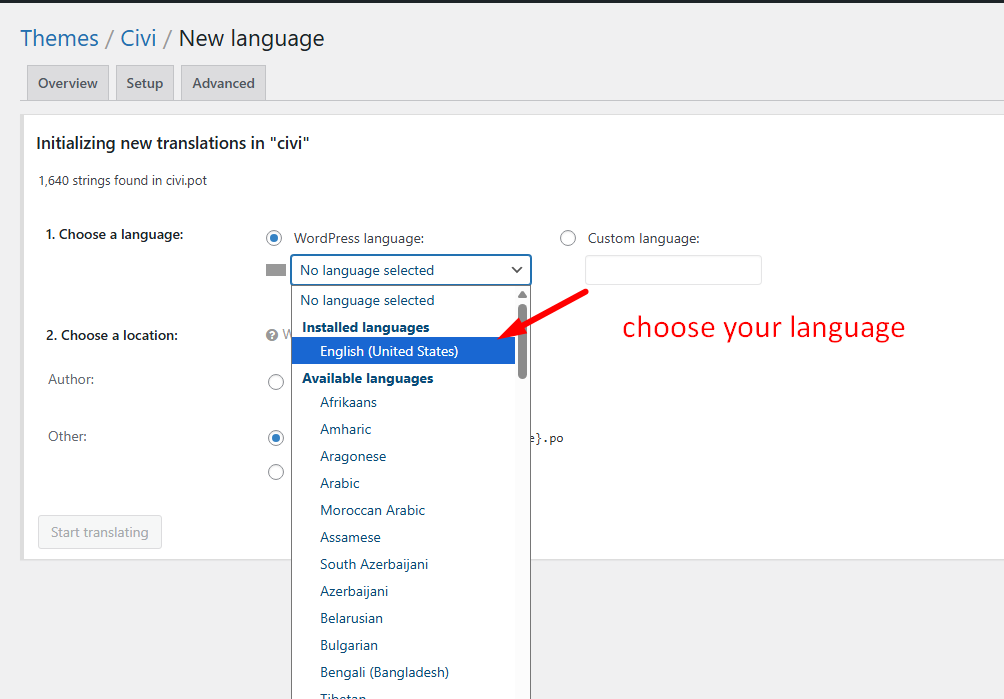Screen dimensions: 1004x699
Task: Select the Custom language radio button
Action: pyautogui.click(x=568, y=238)
